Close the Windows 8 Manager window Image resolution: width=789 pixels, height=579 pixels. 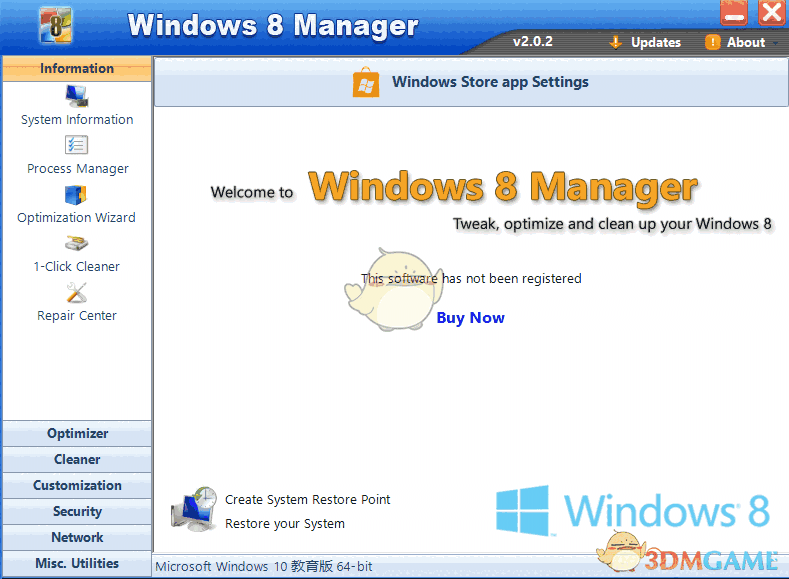[x=772, y=13]
